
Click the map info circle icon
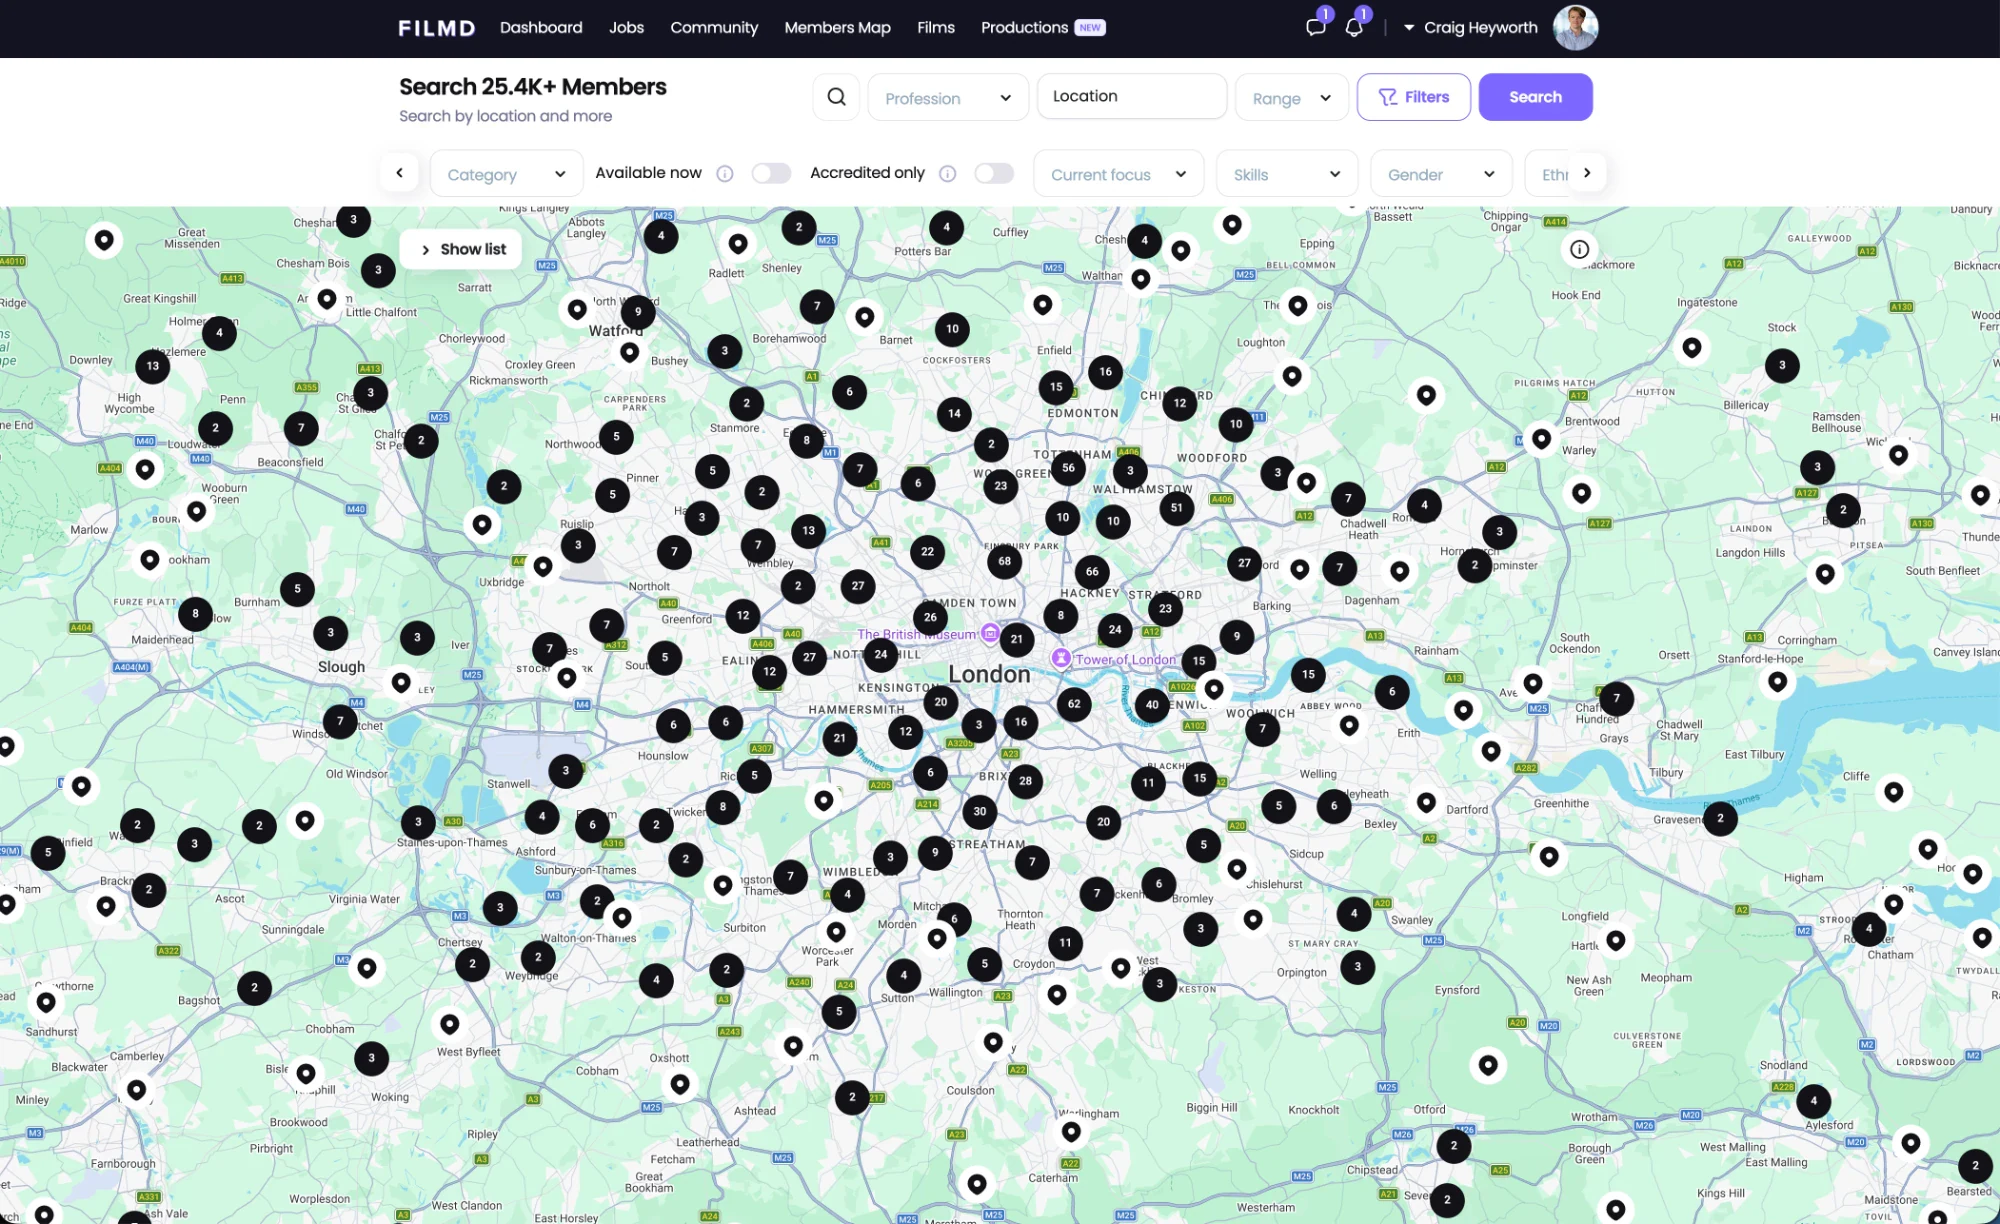point(1579,249)
